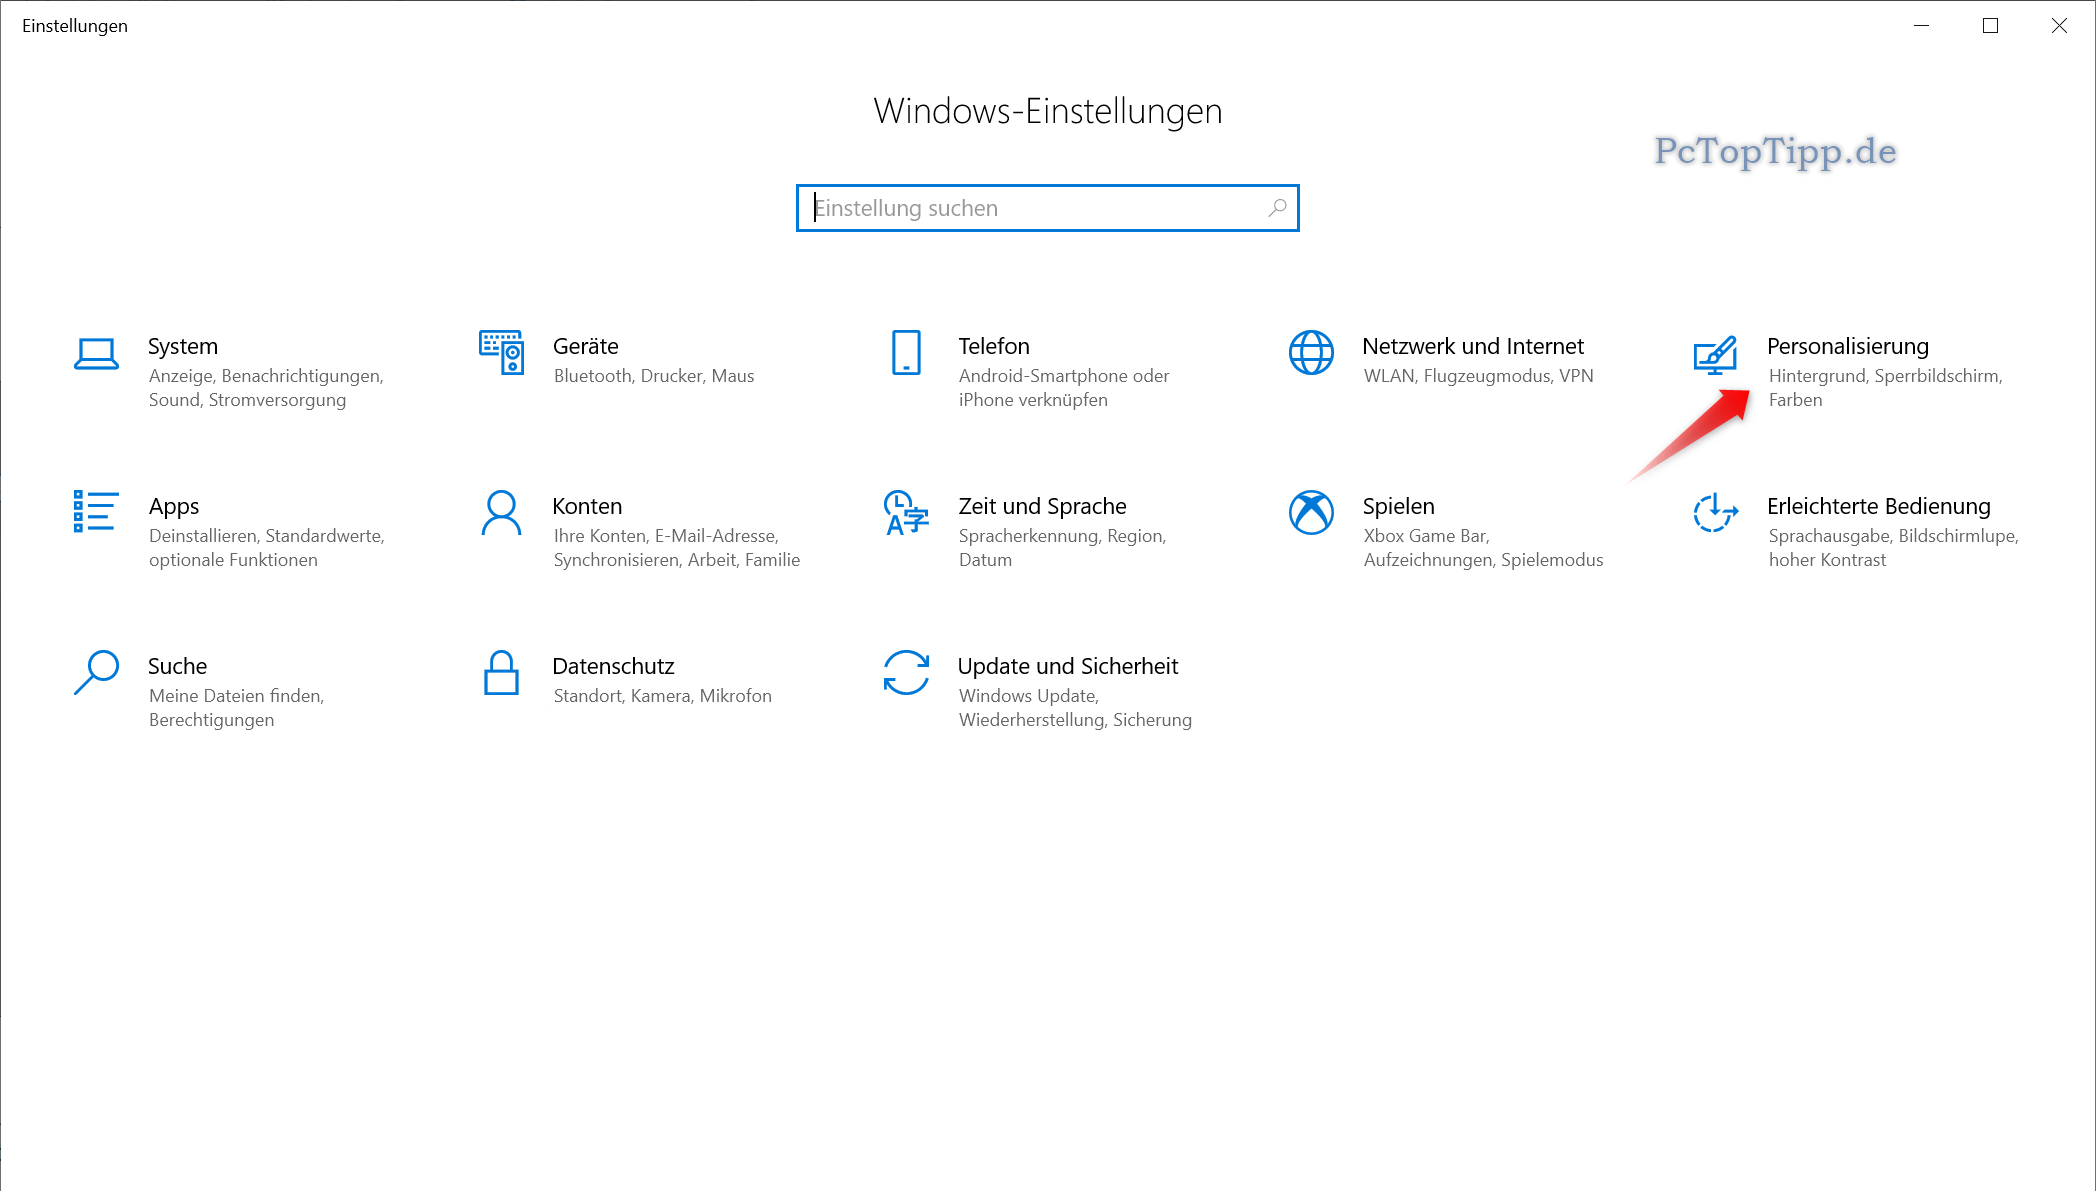Click 'WLAN, Flugzeugmodus, VPN' description
Viewport: 2096px width, 1191px height.
[1478, 376]
